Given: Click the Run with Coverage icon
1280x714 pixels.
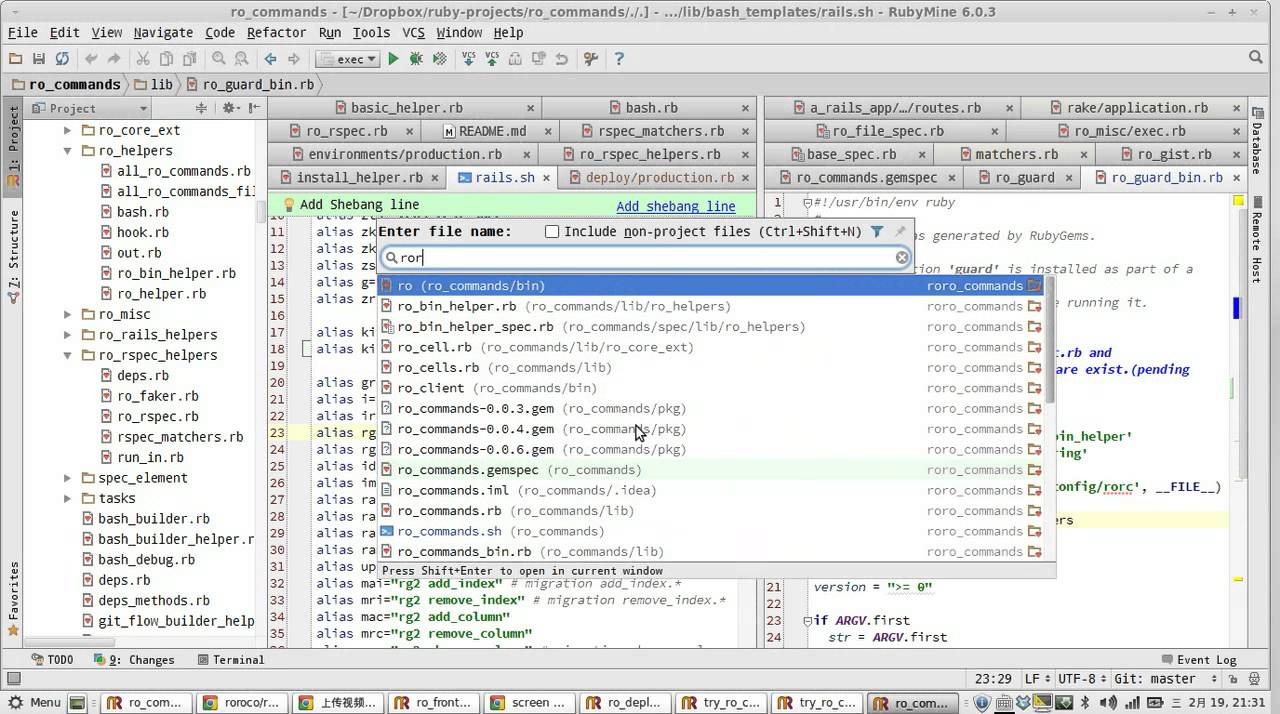Looking at the screenshot, I should [x=439, y=59].
